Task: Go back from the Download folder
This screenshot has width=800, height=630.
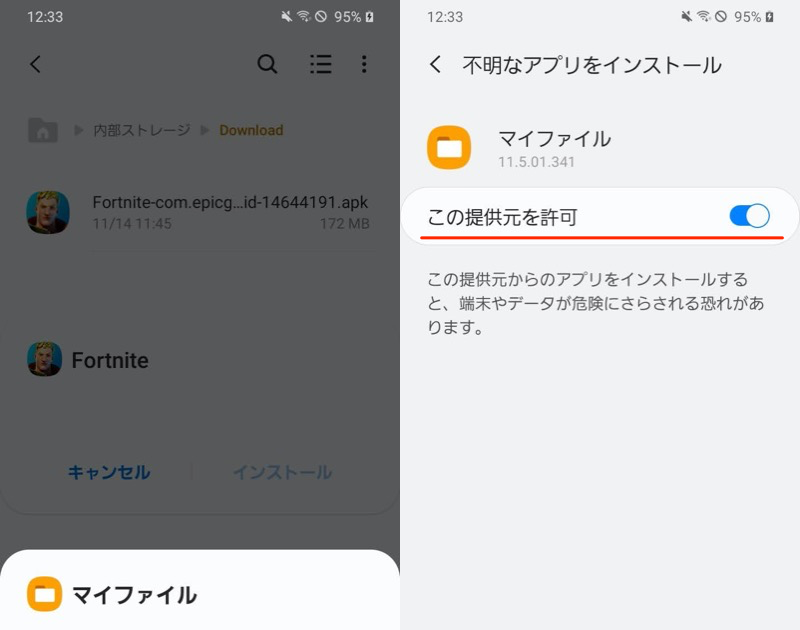Action: click(35, 64)
